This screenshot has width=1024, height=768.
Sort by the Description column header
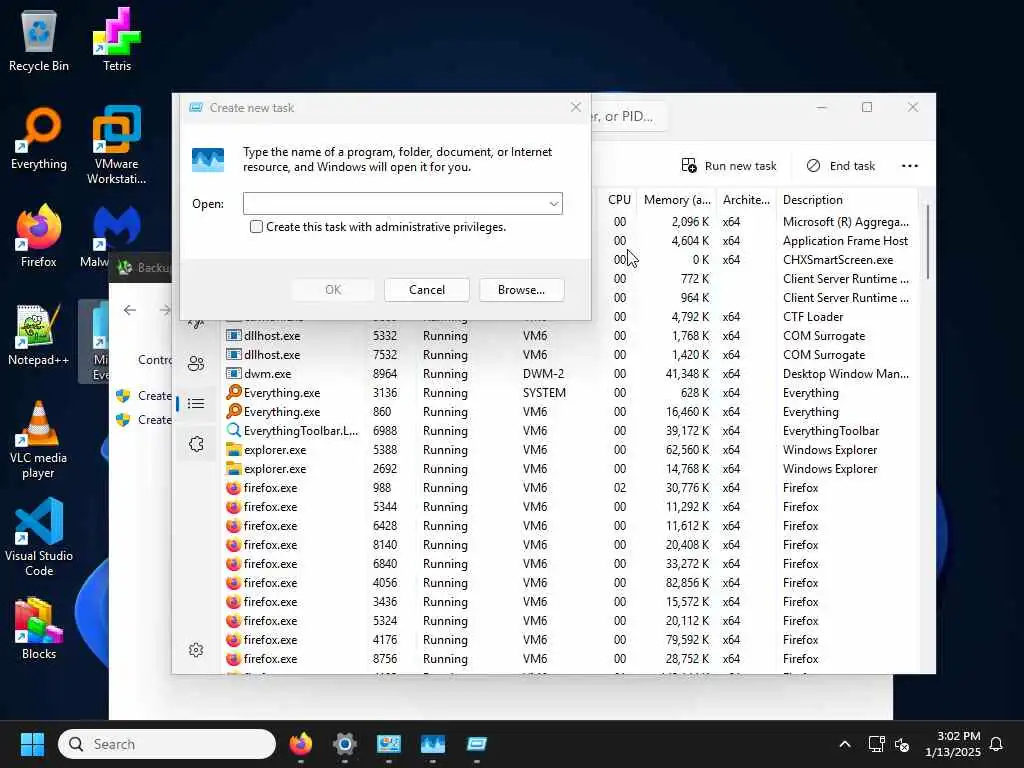point(847,200)
